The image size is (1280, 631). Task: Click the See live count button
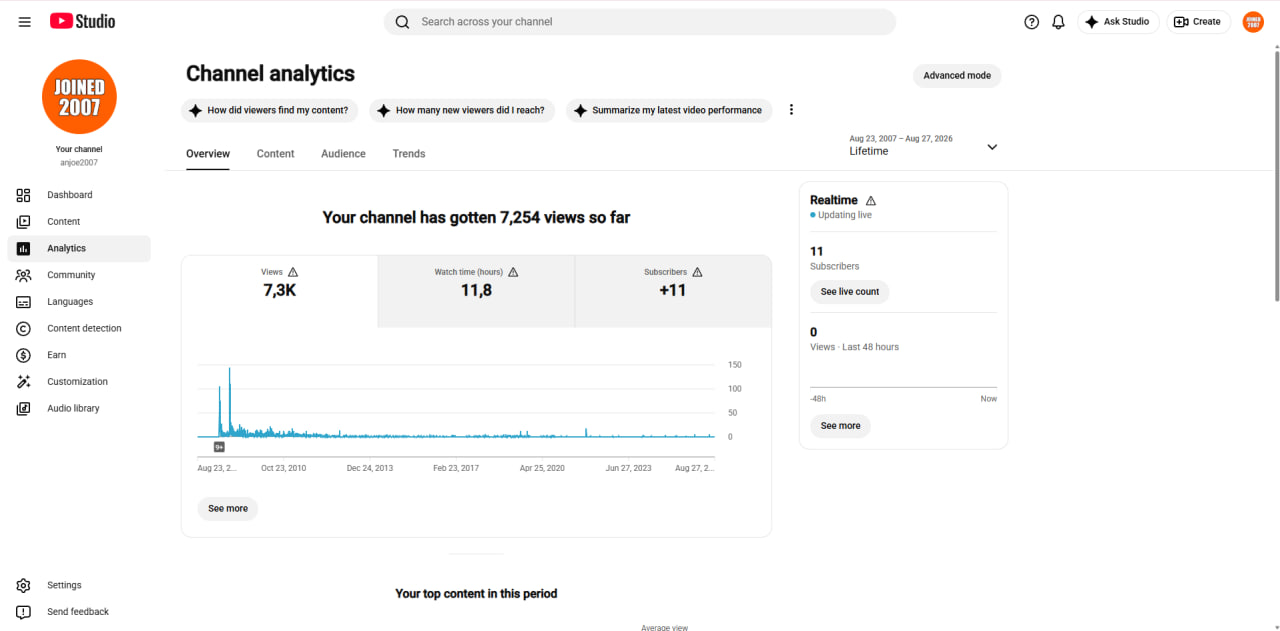(850, 292)
